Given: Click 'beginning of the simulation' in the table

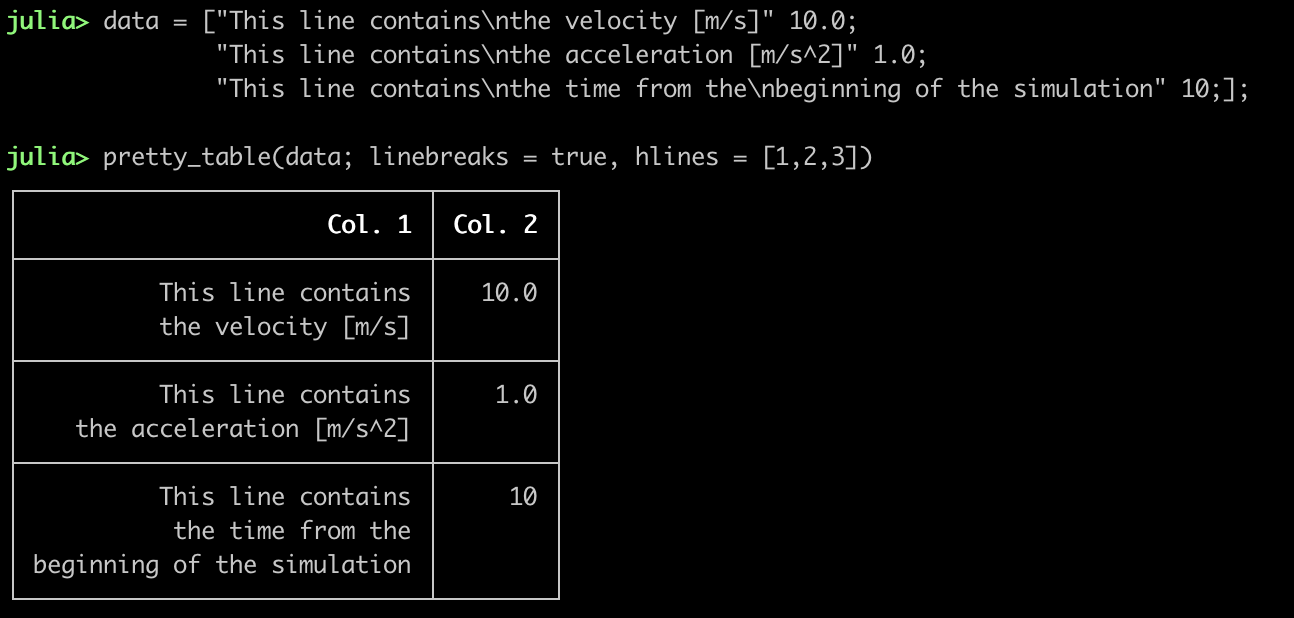Looking at the screenshot, I should (x=221, y=565).
